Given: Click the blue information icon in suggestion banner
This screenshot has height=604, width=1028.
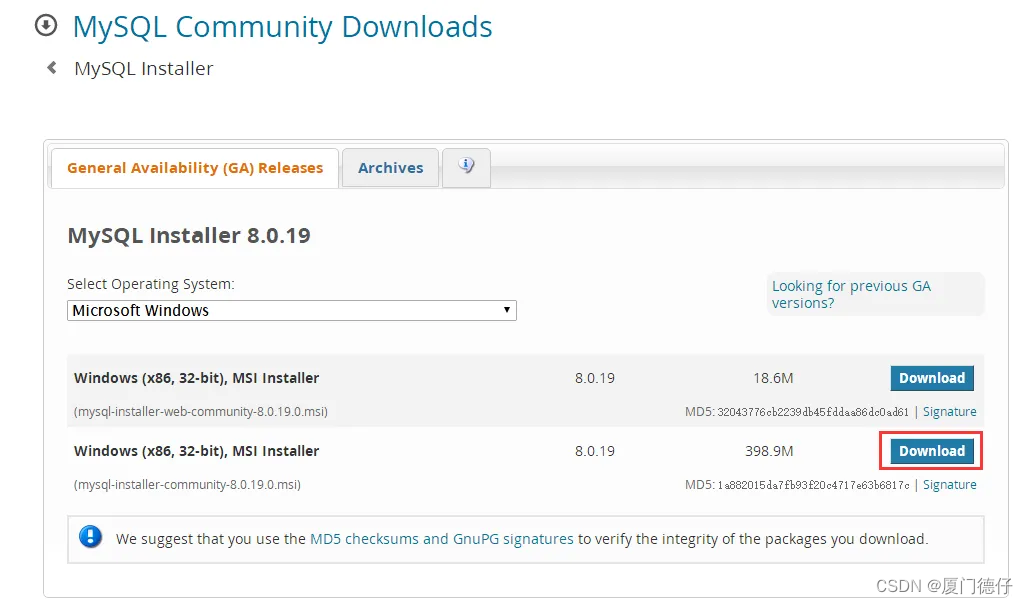Looking at the screenshot, I should coord(90,537).
